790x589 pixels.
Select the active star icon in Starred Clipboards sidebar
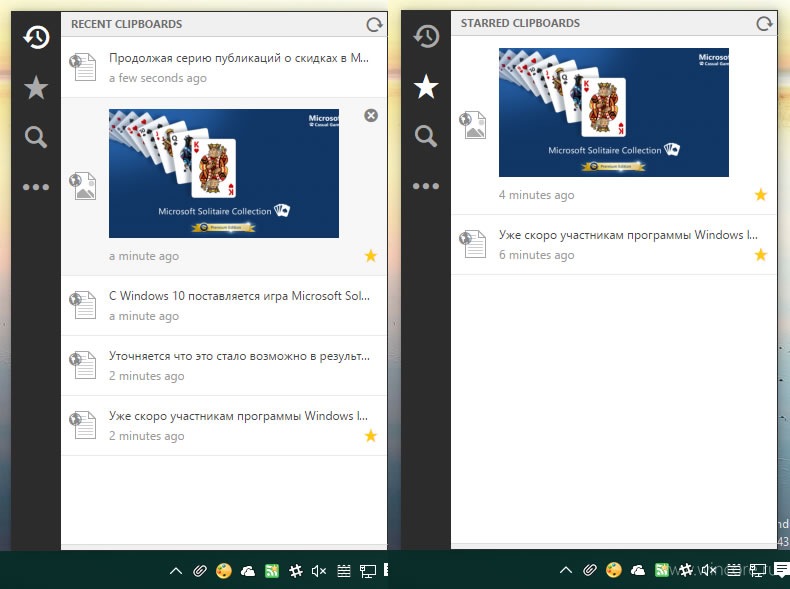click(x=426, y=86)
